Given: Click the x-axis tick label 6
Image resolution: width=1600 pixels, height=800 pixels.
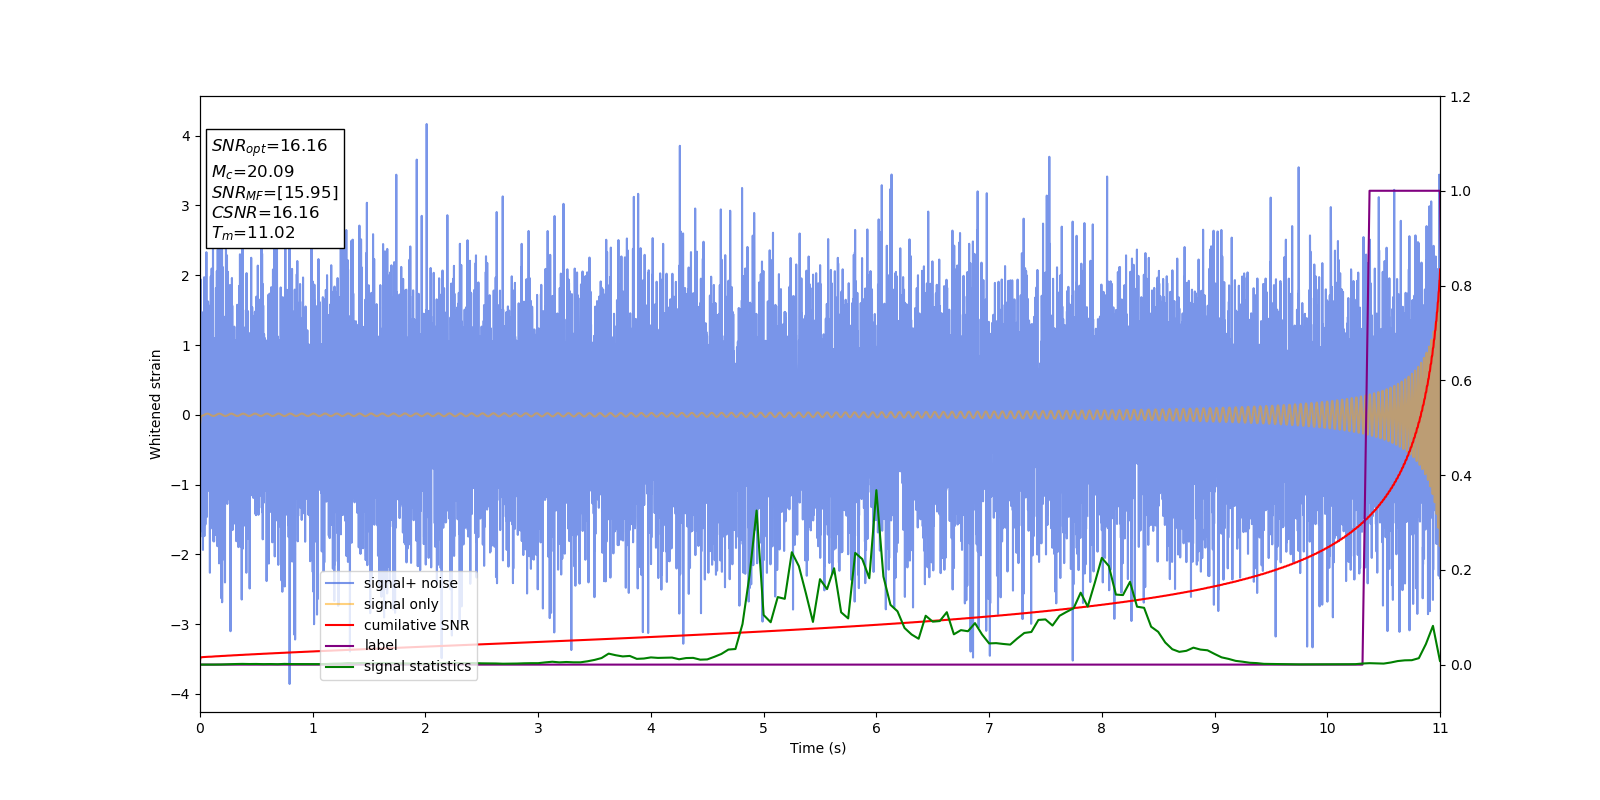Looking at the screenshot, I should coord(876,728).
